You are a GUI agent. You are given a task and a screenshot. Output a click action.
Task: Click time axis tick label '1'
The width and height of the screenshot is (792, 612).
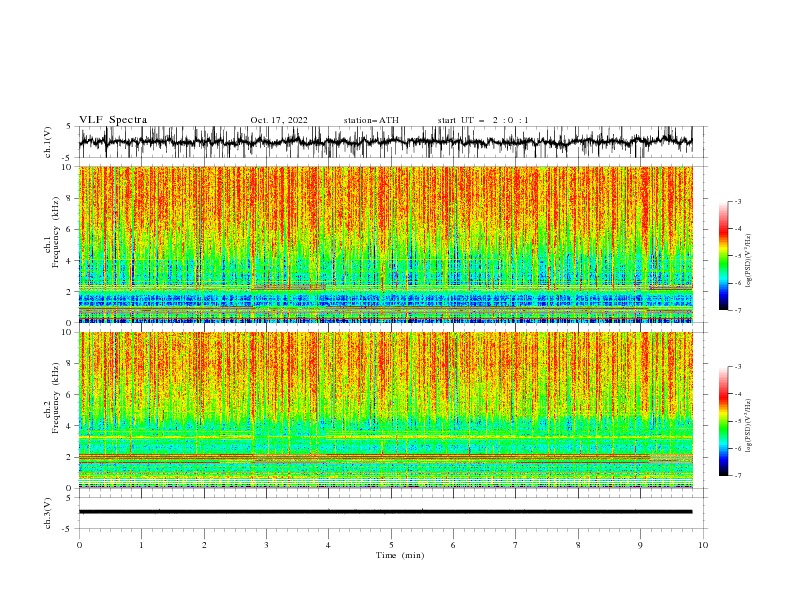point(141,545)
